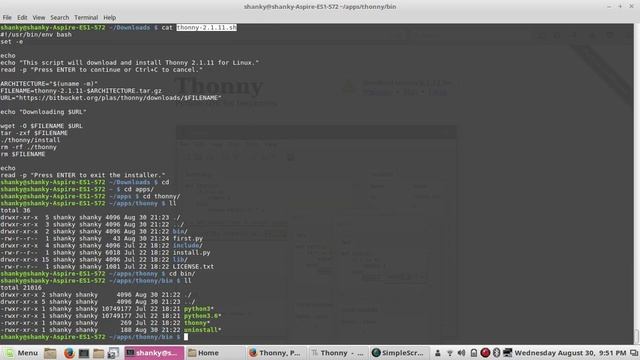Switch to Home file manager window

(215, 353)
